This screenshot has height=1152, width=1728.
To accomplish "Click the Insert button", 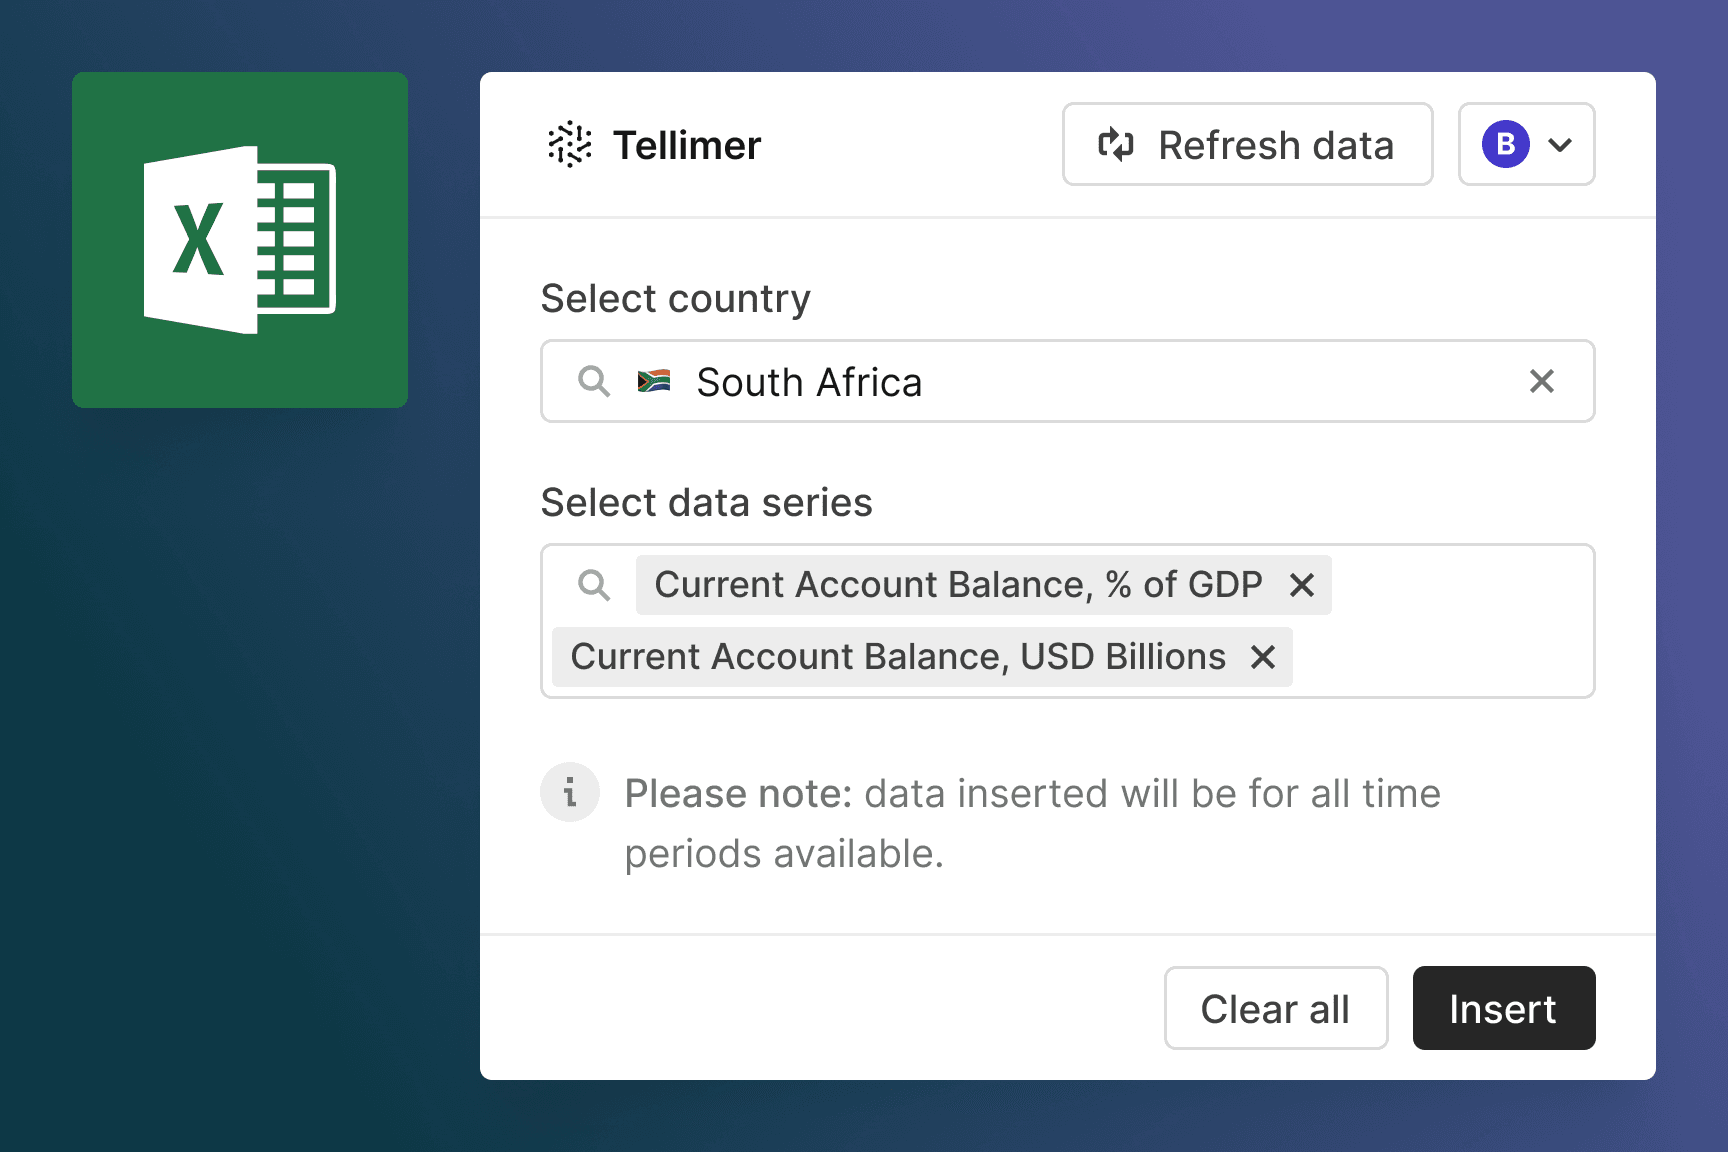I will coord(1504,1008).
